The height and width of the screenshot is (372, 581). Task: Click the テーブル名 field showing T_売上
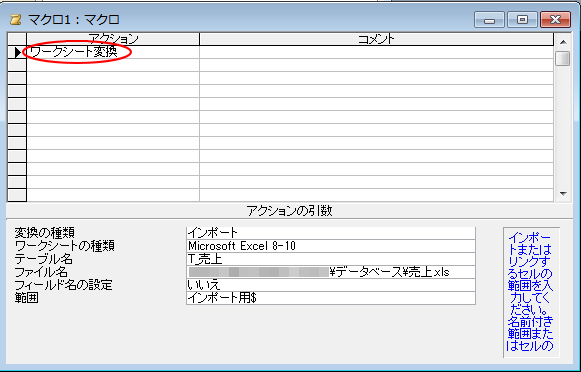click(331, 259)
